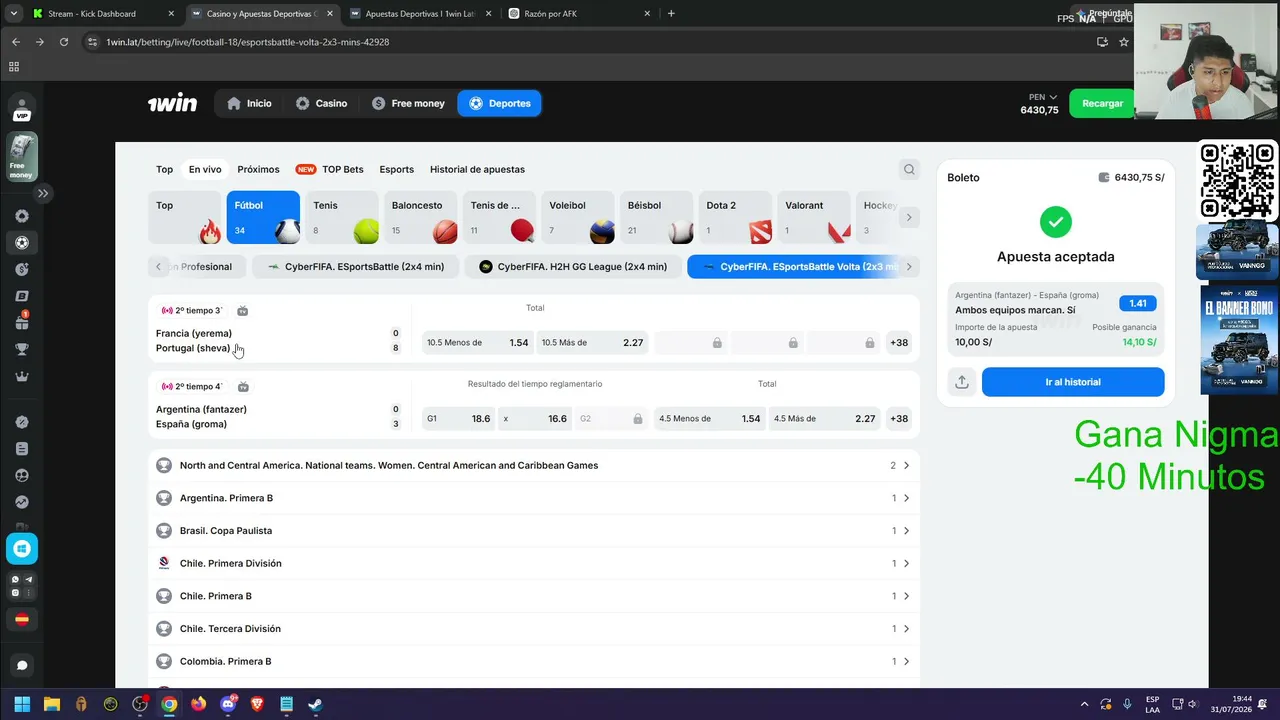Expand Central American and Caribbean Games league
The image size is (1280, 720).
click(x=534, y=465)
